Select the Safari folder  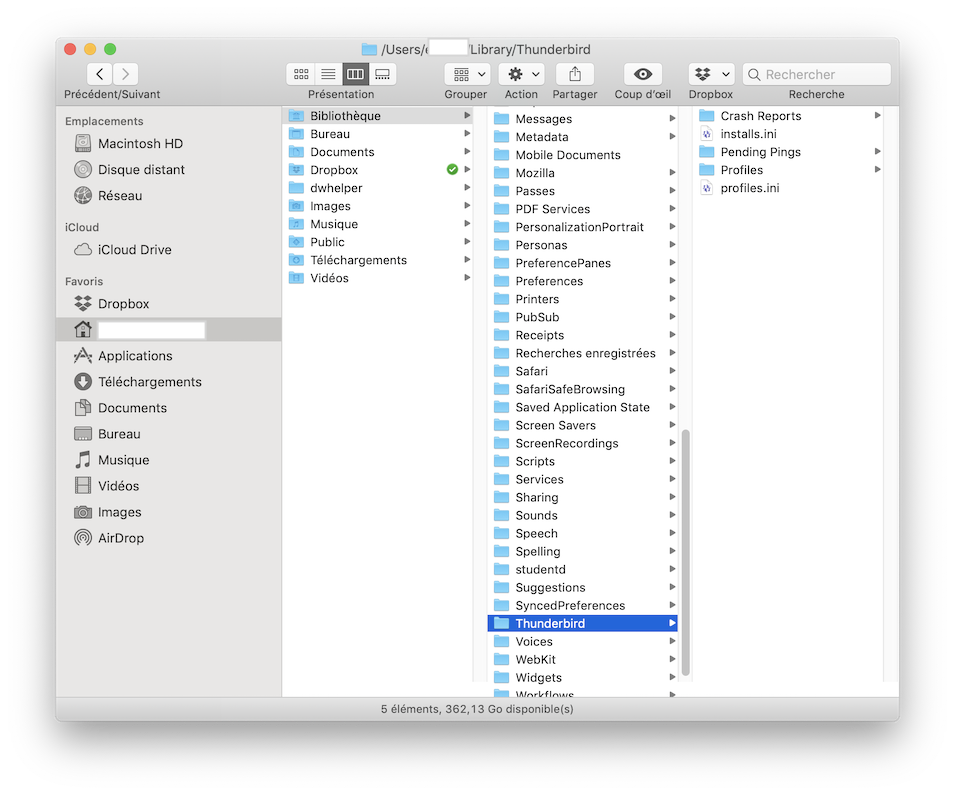click(x=582, y=371)
